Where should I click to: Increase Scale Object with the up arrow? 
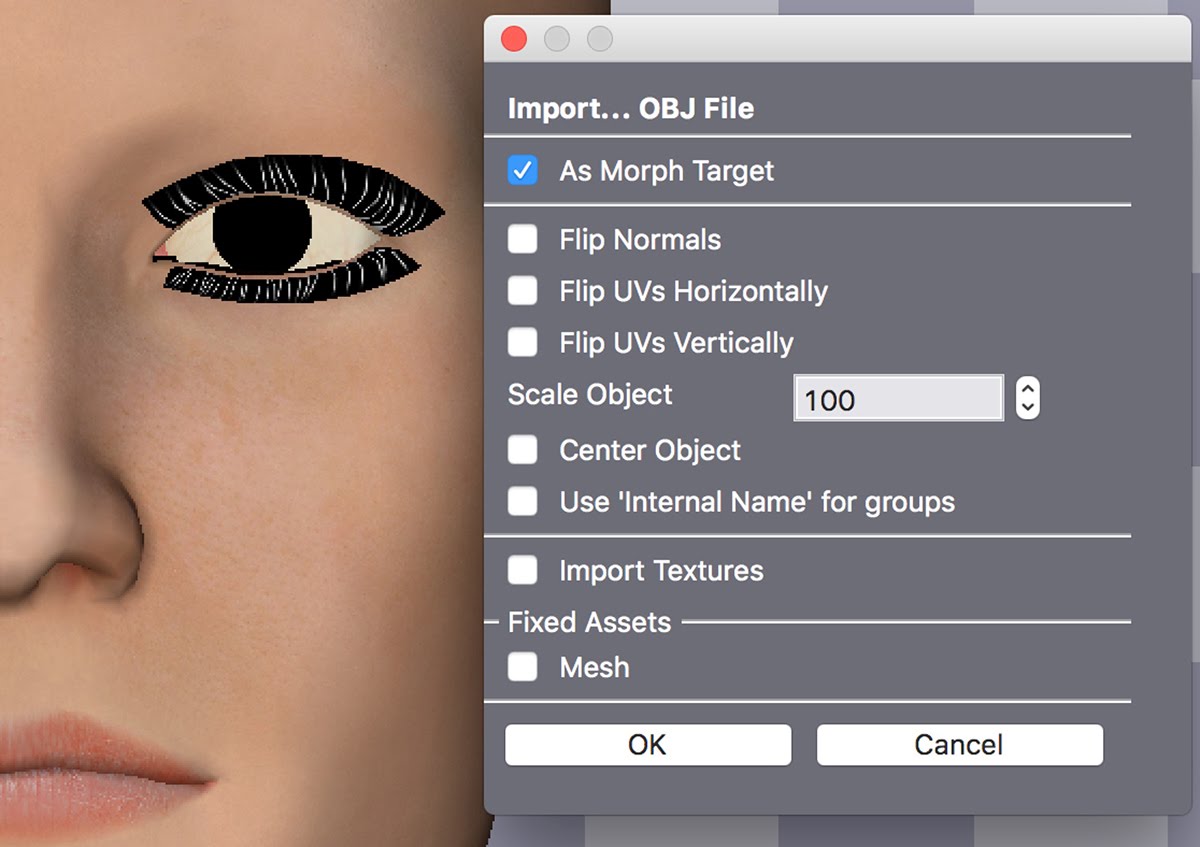pos(1027,389)
